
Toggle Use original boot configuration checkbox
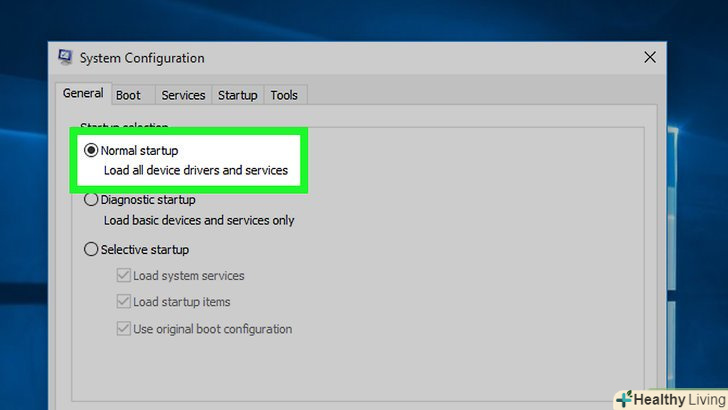click(124, 328)
